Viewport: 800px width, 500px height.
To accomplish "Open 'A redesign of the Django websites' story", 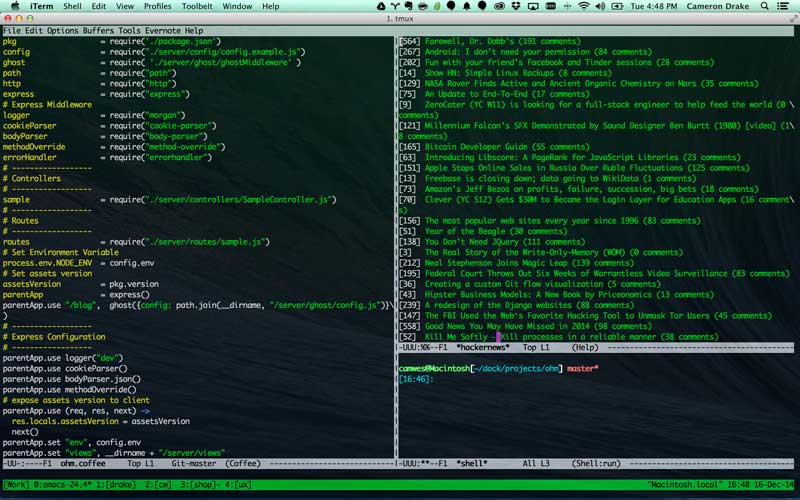I will pyautogui.click(x=529, y=305).
